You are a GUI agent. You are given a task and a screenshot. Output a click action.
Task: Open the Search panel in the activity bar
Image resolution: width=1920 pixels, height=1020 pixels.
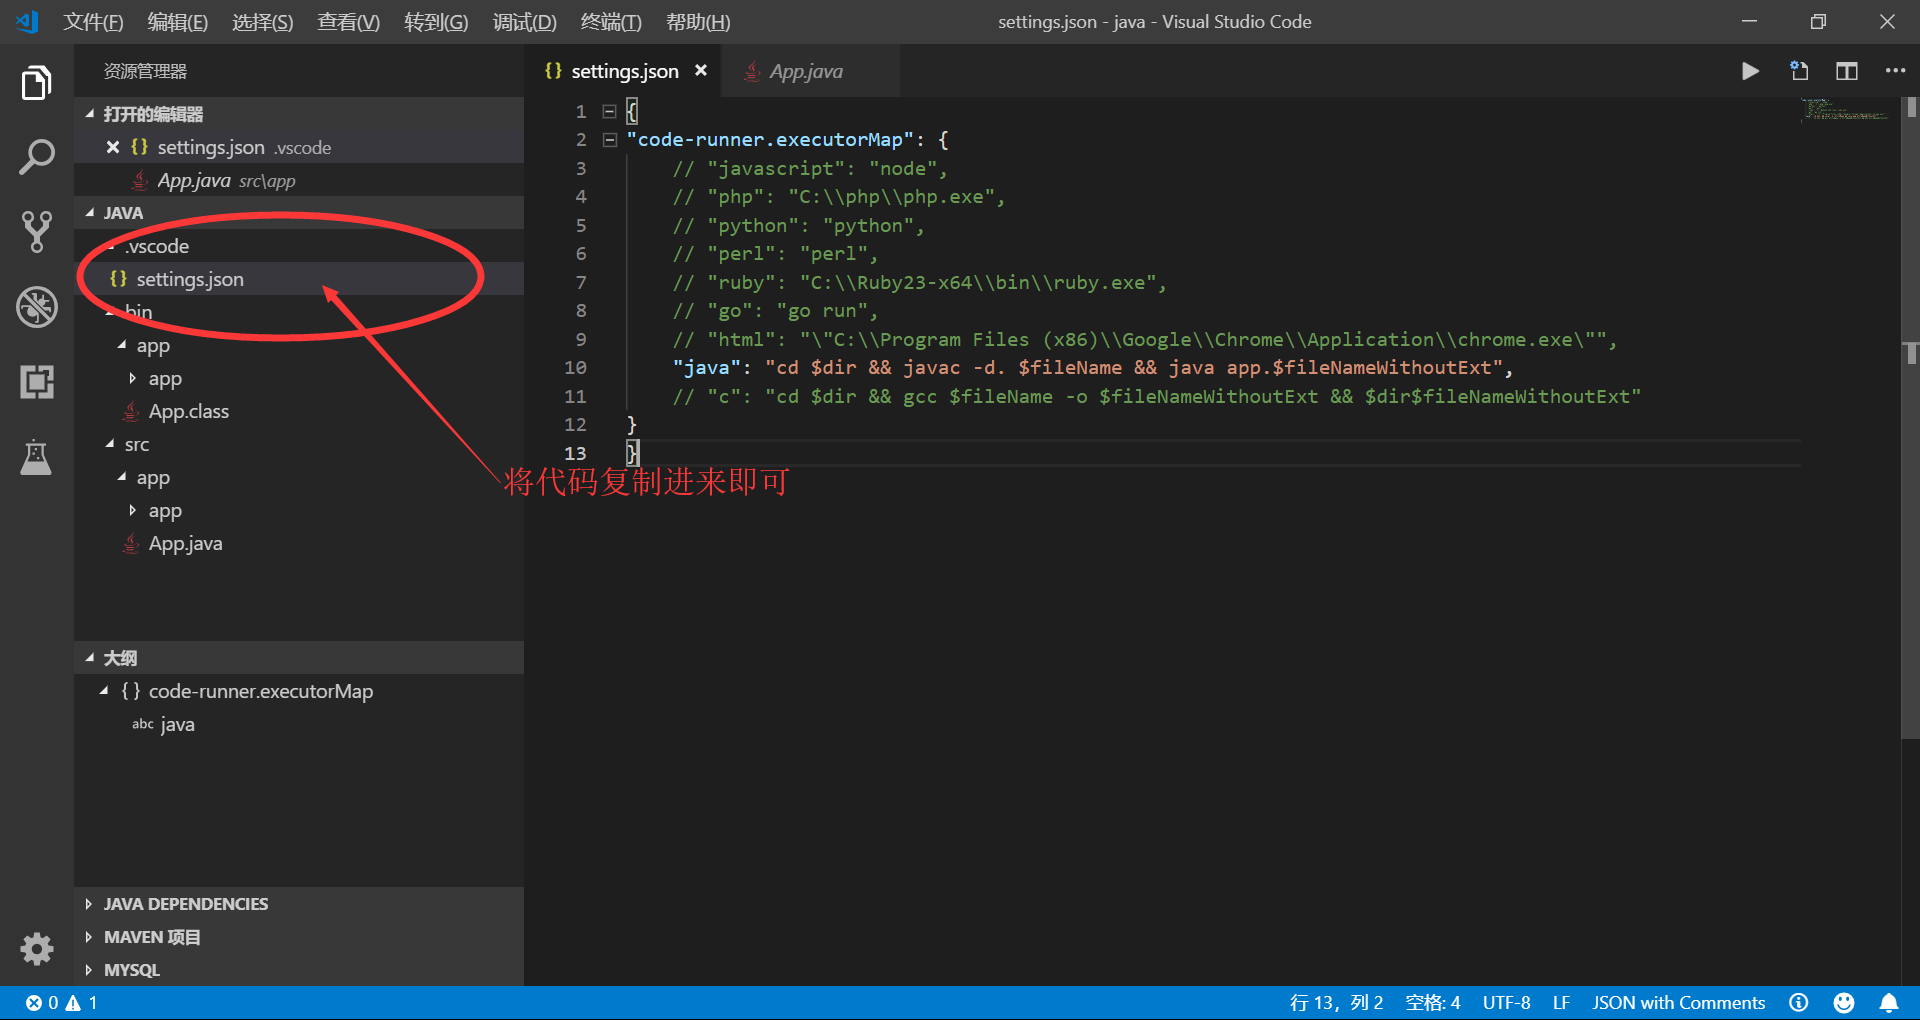point(37,157)
